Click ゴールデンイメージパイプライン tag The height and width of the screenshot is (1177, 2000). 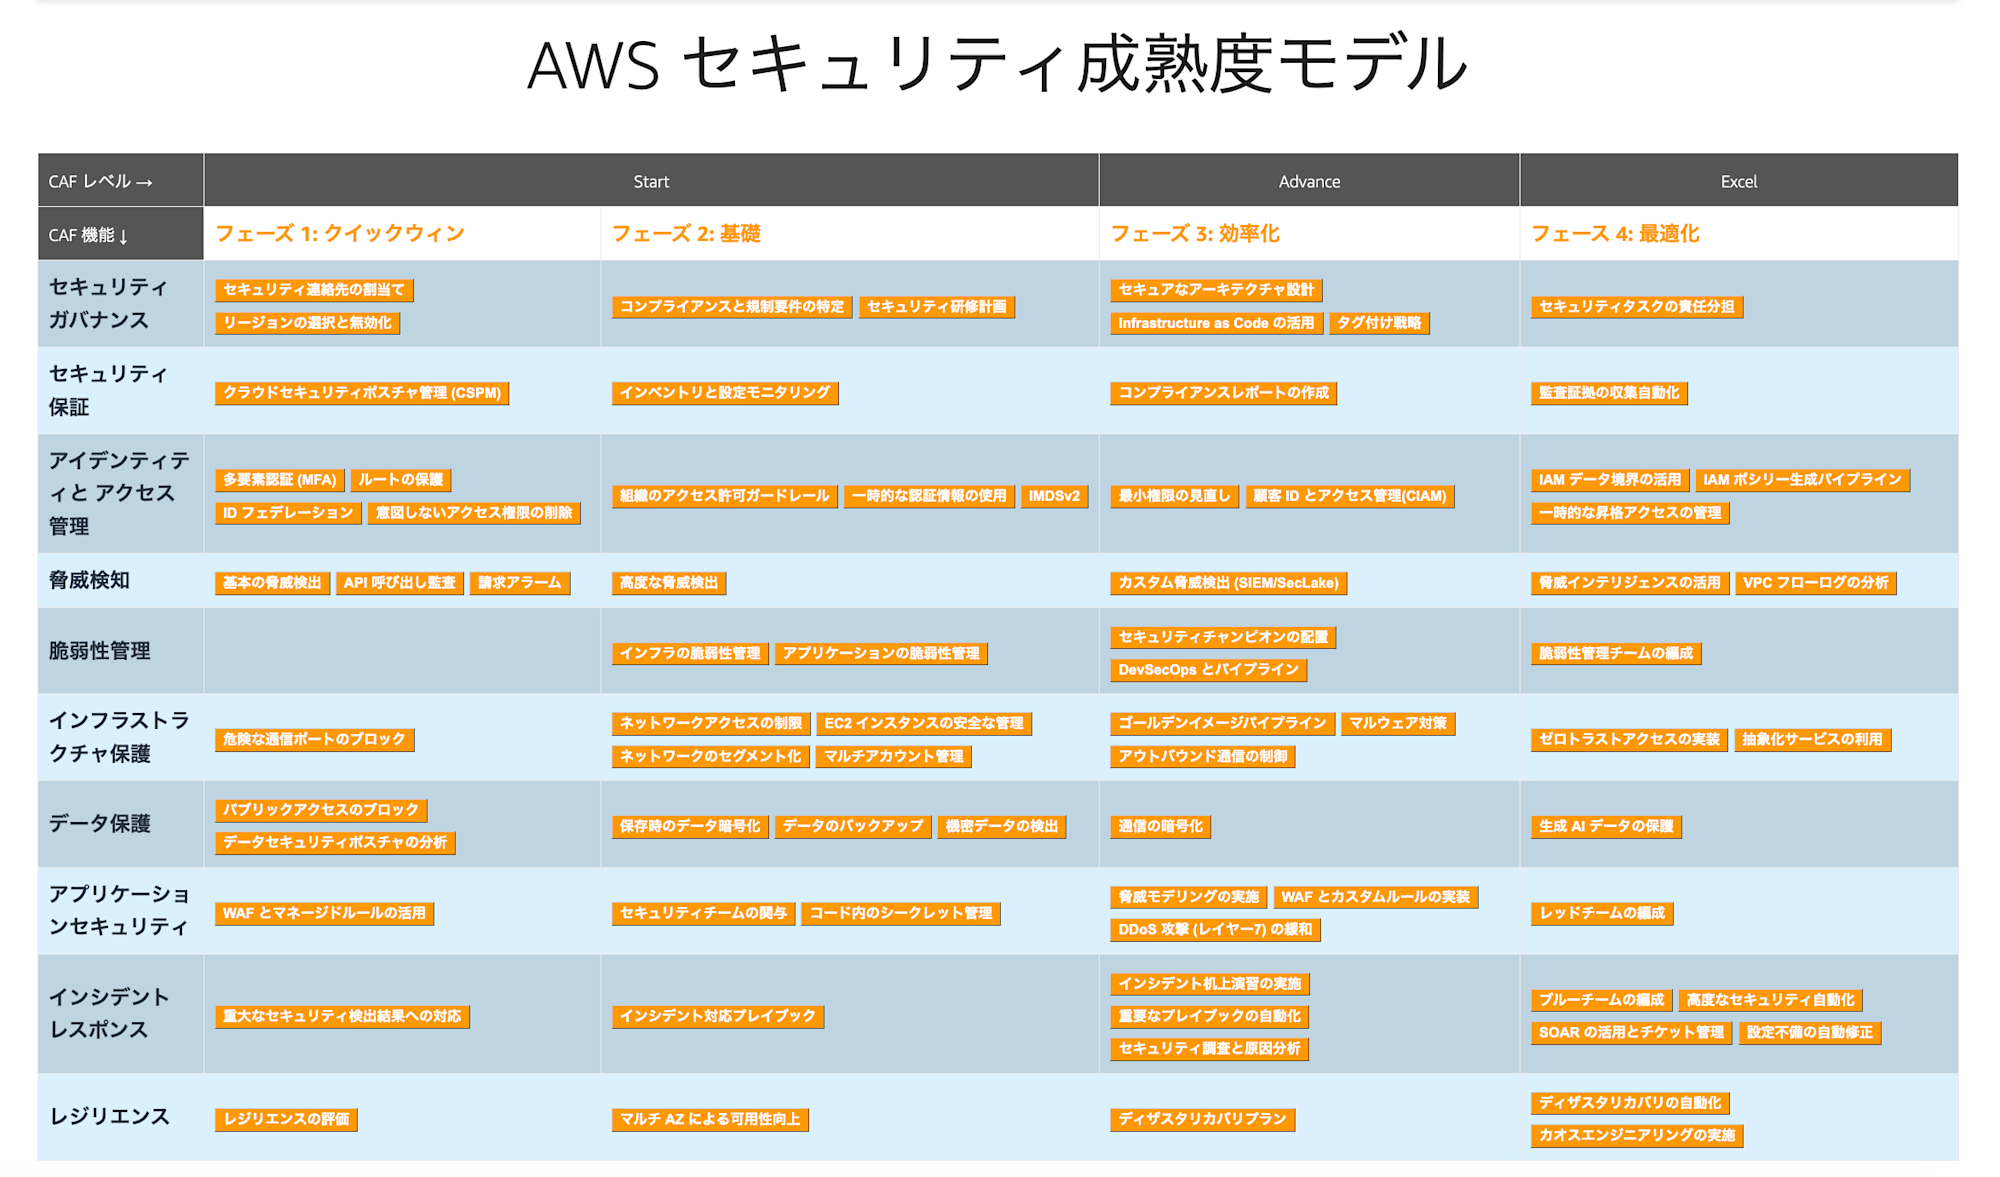click(1223, 724)
